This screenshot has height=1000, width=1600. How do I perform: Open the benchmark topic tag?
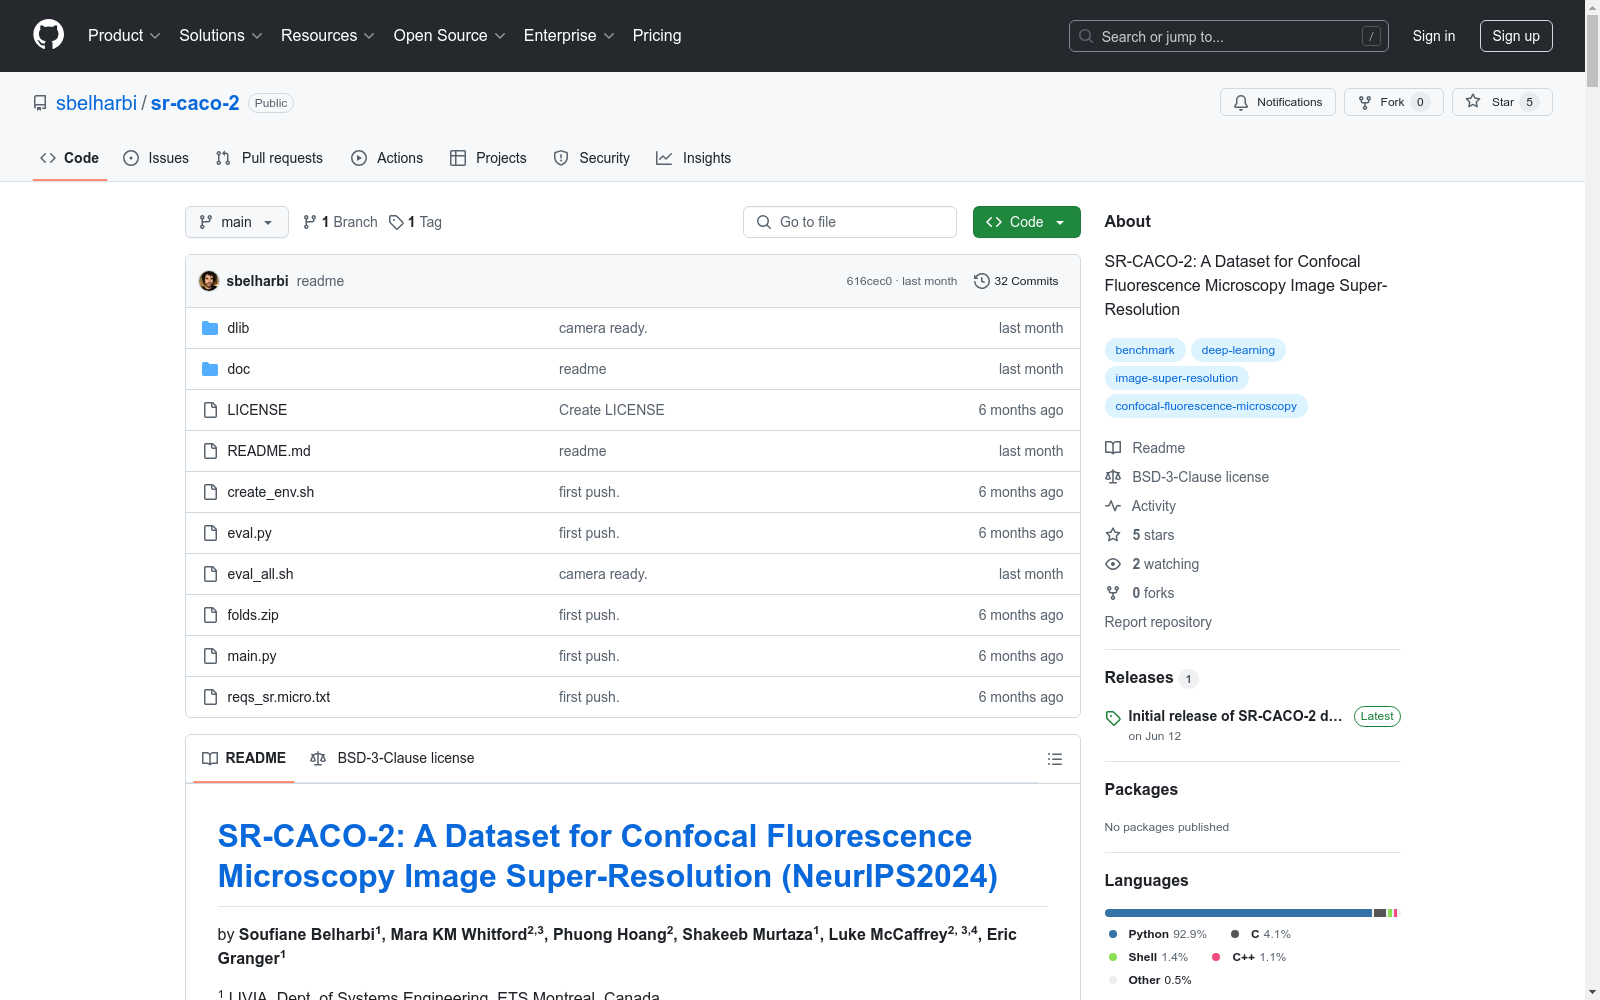1145,350
